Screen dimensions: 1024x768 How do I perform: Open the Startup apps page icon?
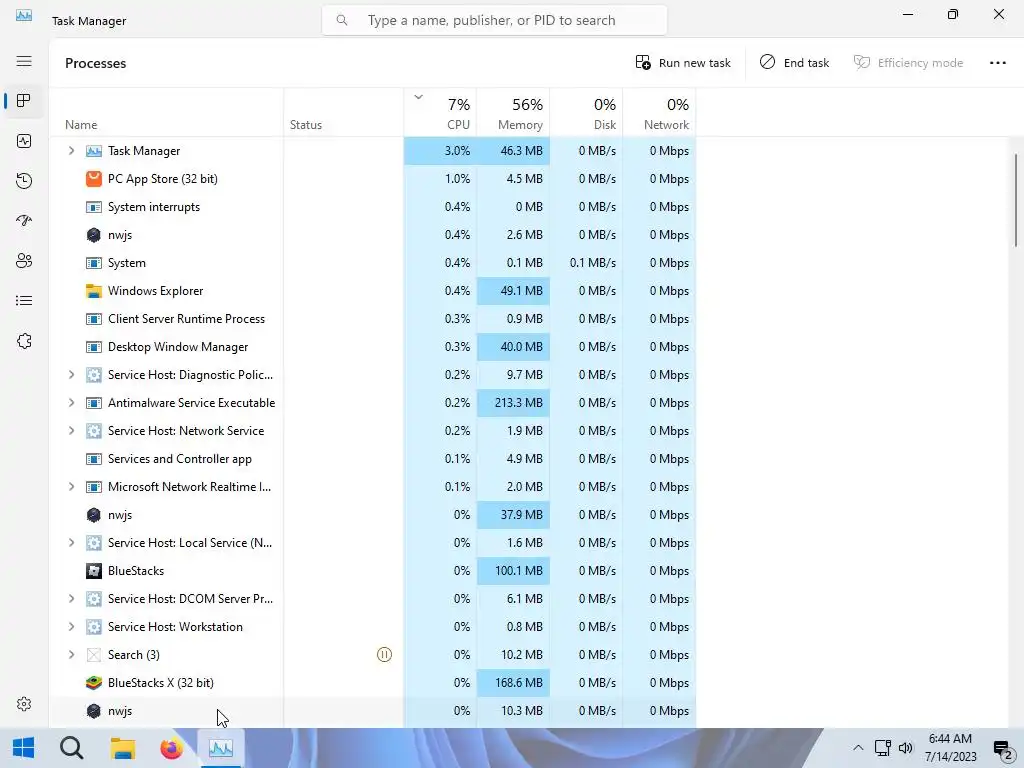(24, 221)
